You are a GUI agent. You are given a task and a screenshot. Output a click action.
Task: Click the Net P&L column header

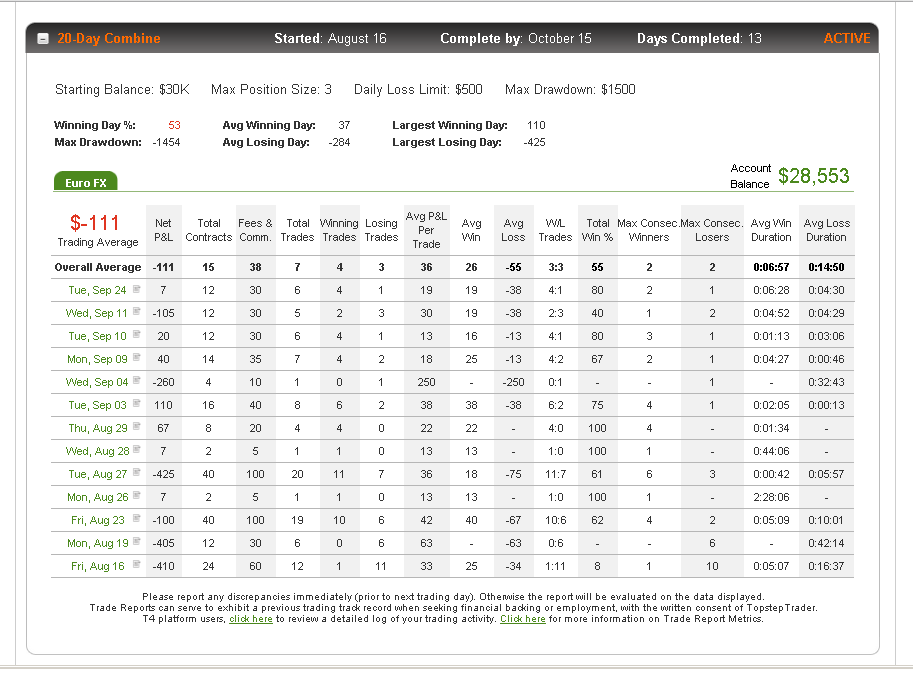(x=163, y=230)
